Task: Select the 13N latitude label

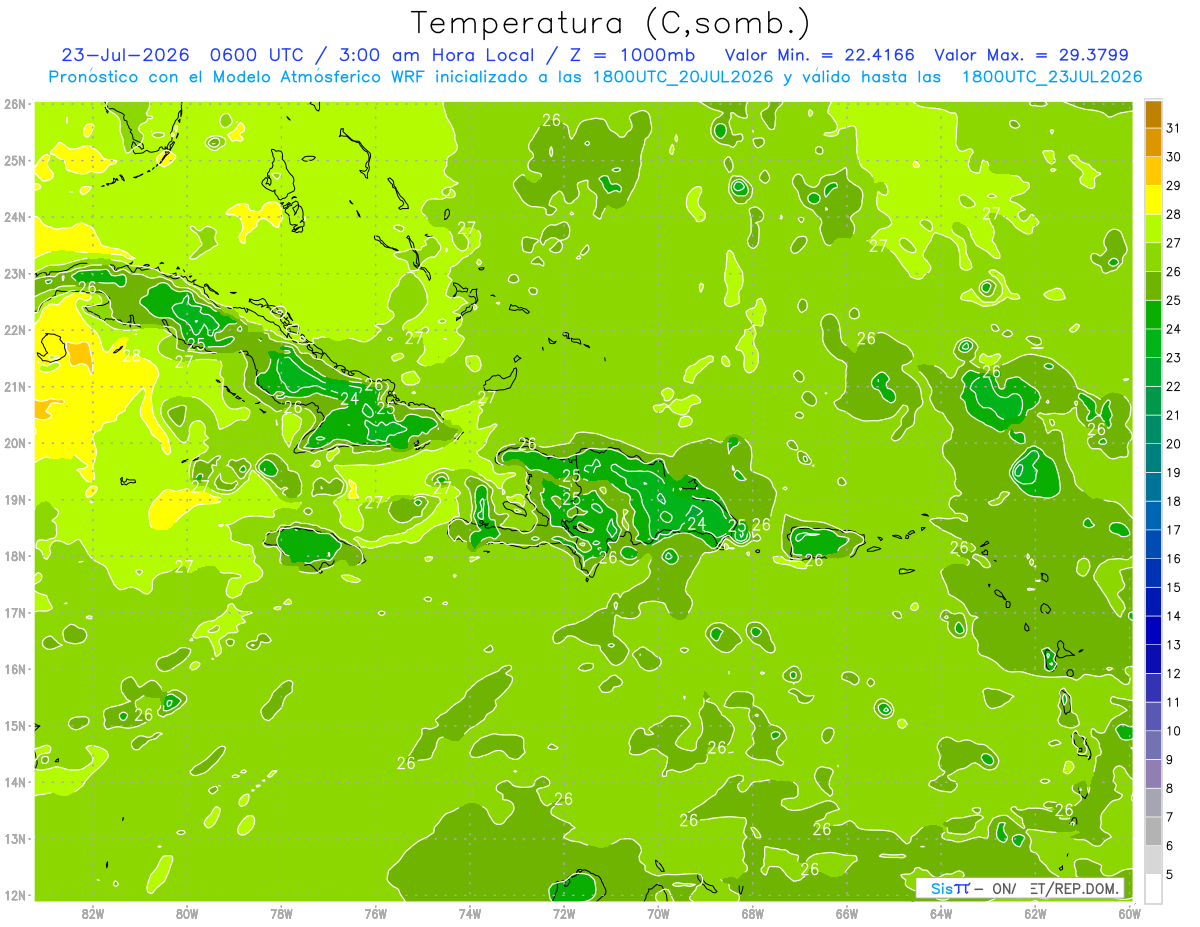Action: 14,839
